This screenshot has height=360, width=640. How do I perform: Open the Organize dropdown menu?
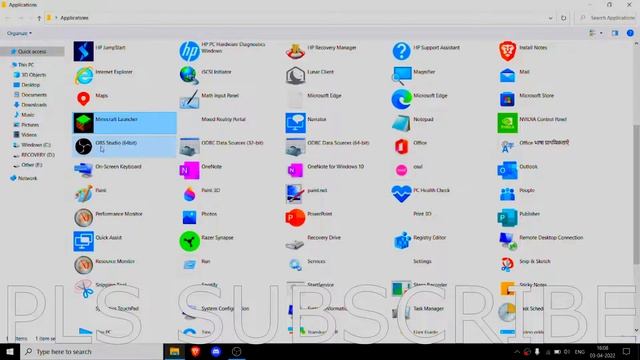(19, 33)
